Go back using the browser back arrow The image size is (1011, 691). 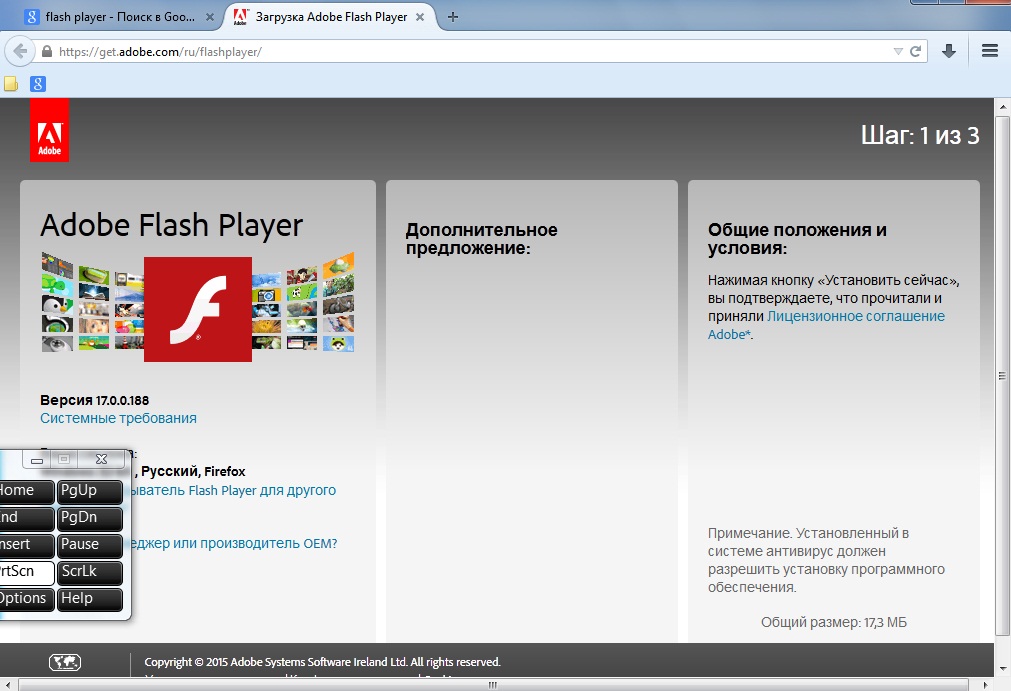point(20,52)
